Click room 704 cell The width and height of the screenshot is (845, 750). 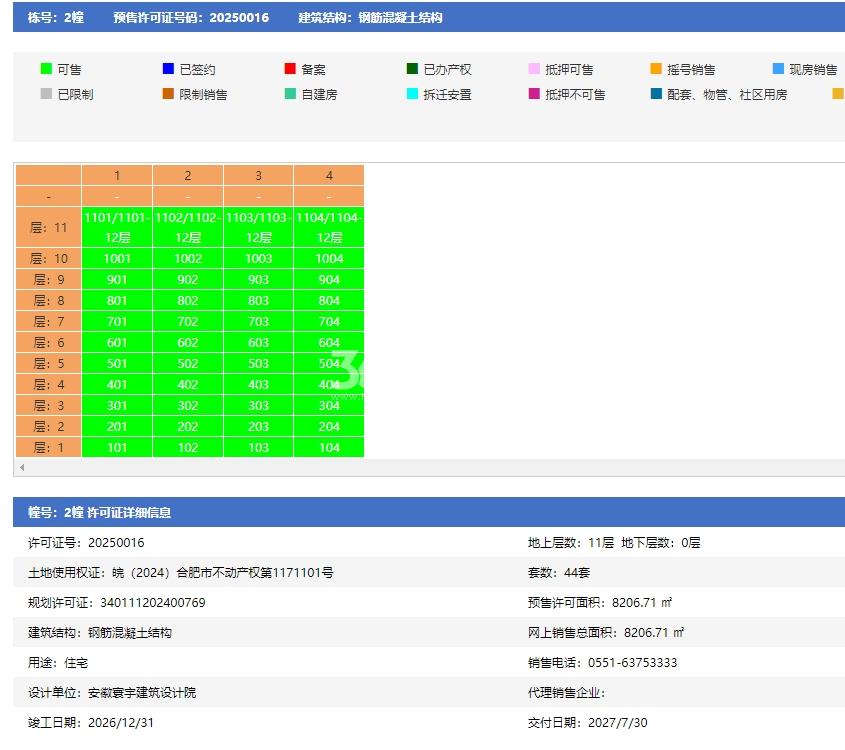pos(329,322)
